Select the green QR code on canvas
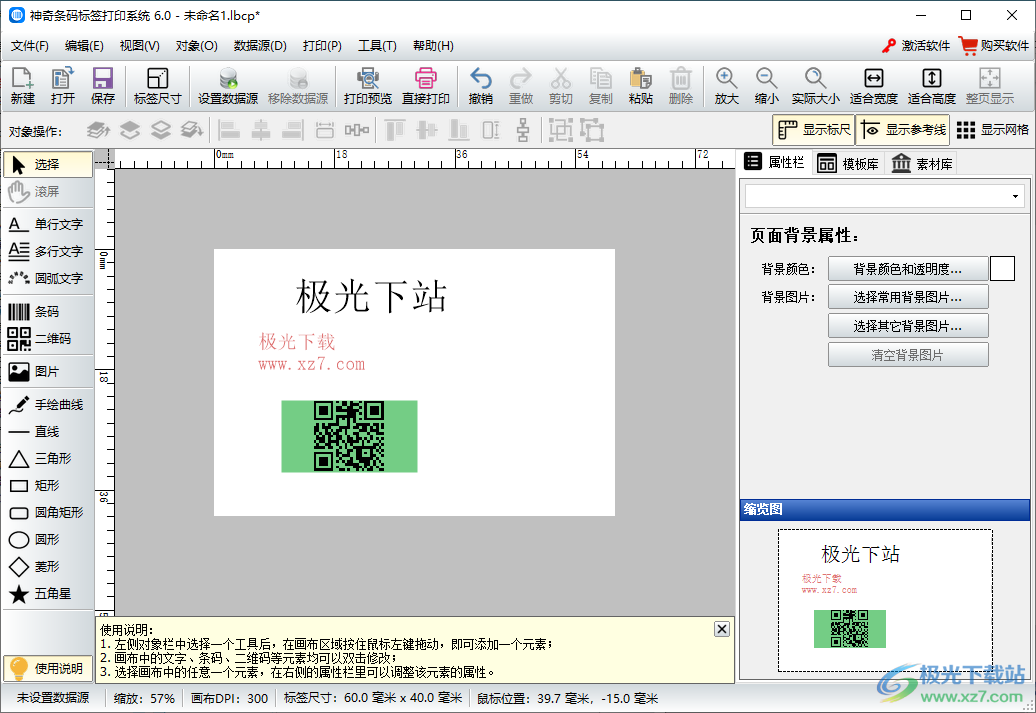Image resolution: width=1036 pixels, height=713 pixels. 349,436
